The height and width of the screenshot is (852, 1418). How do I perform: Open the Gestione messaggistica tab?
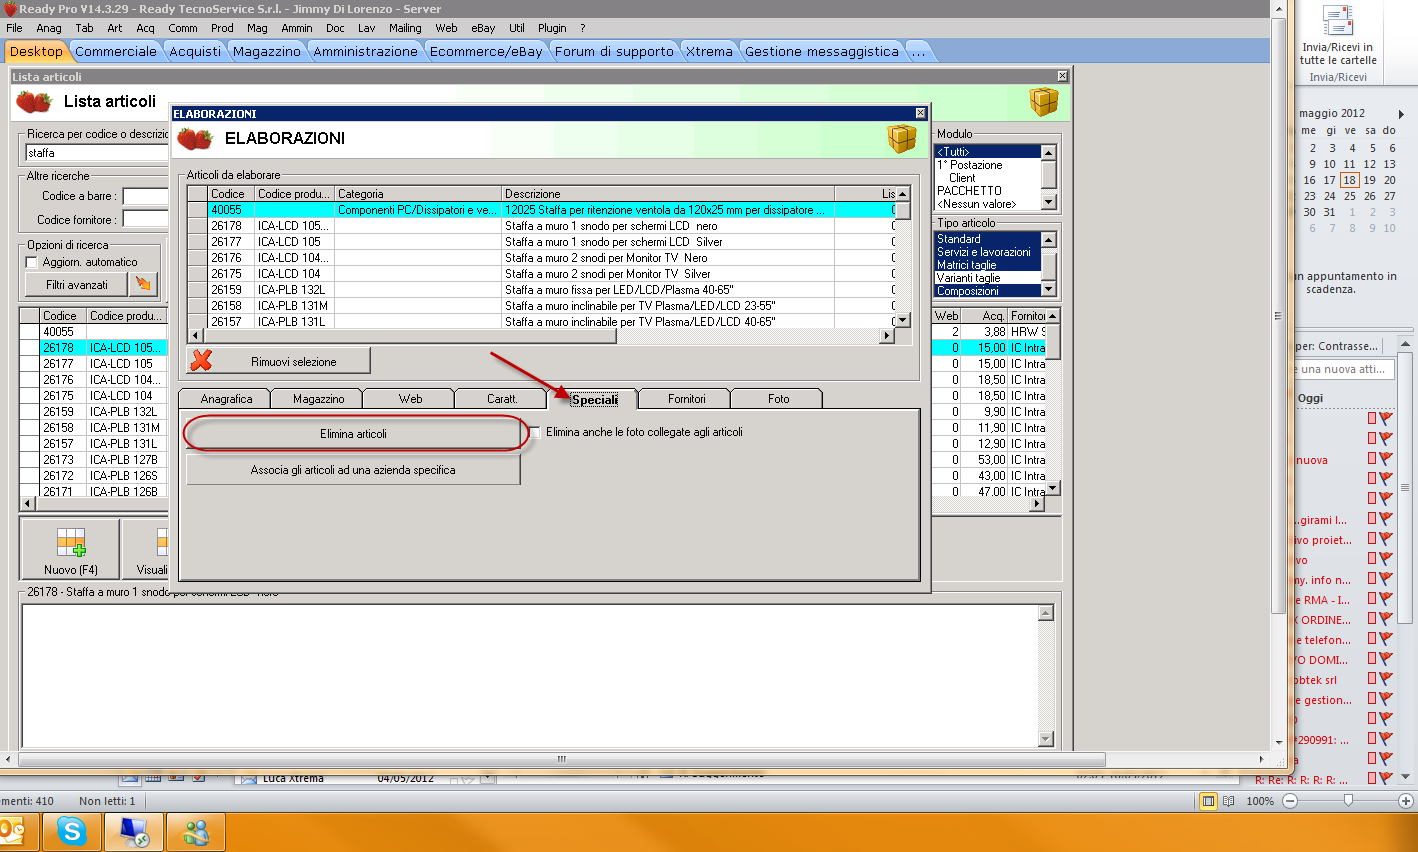(822, 51)
